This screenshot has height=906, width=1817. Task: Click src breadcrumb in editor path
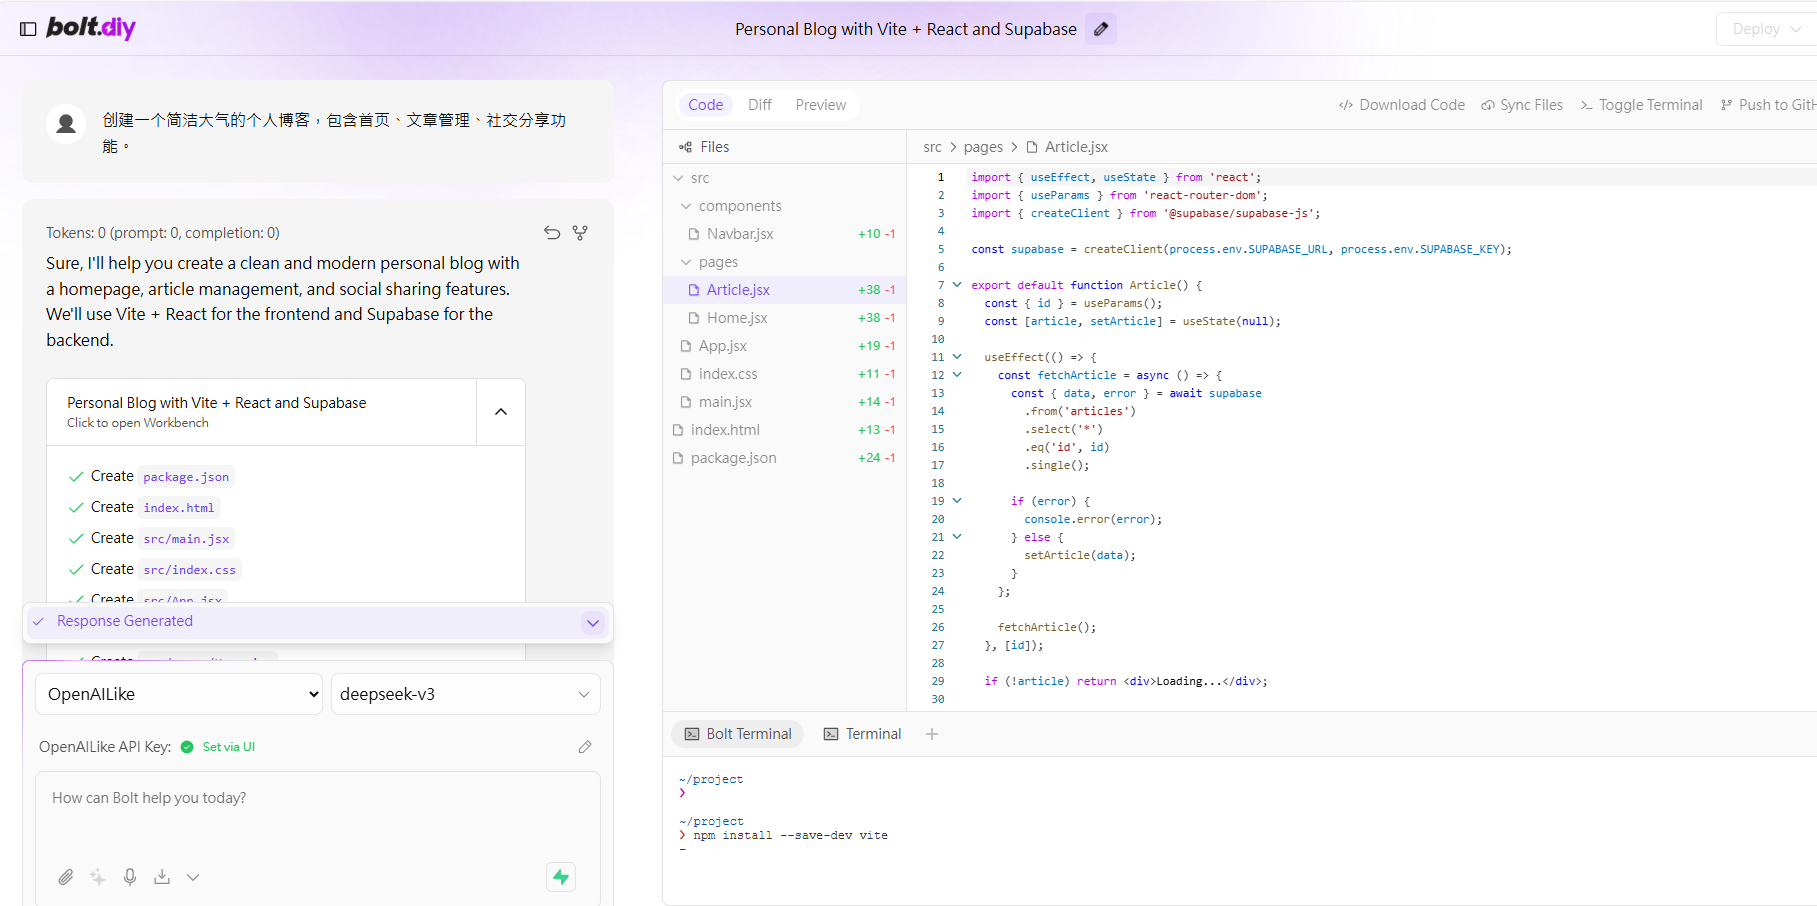[x=932, y=147]
